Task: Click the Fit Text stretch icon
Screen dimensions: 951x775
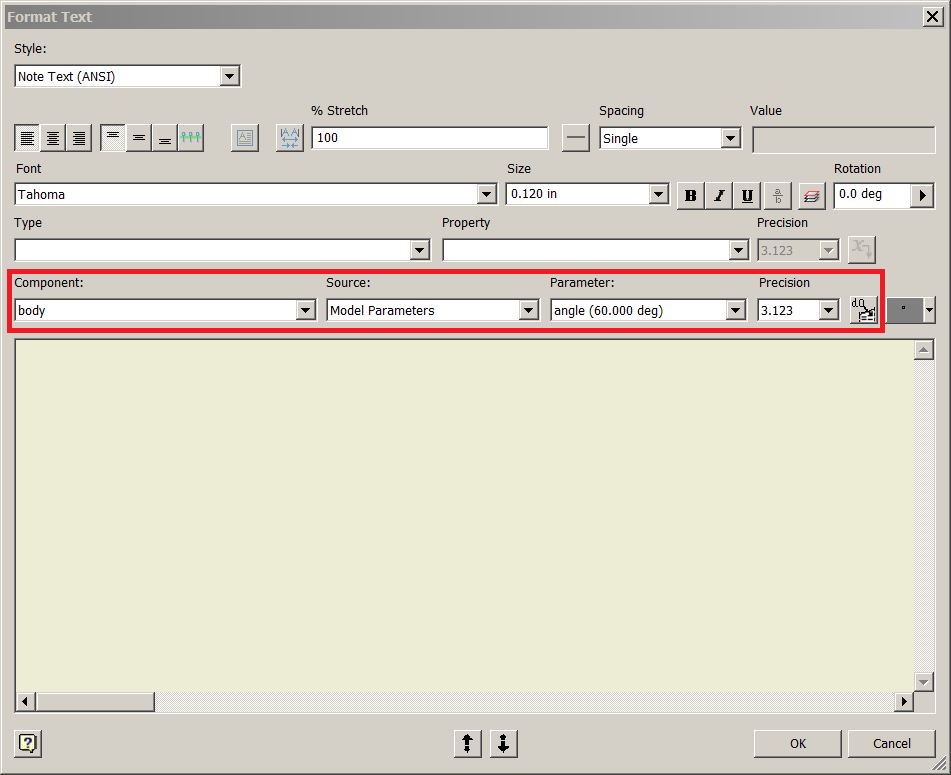Action: tap(289, 138)
